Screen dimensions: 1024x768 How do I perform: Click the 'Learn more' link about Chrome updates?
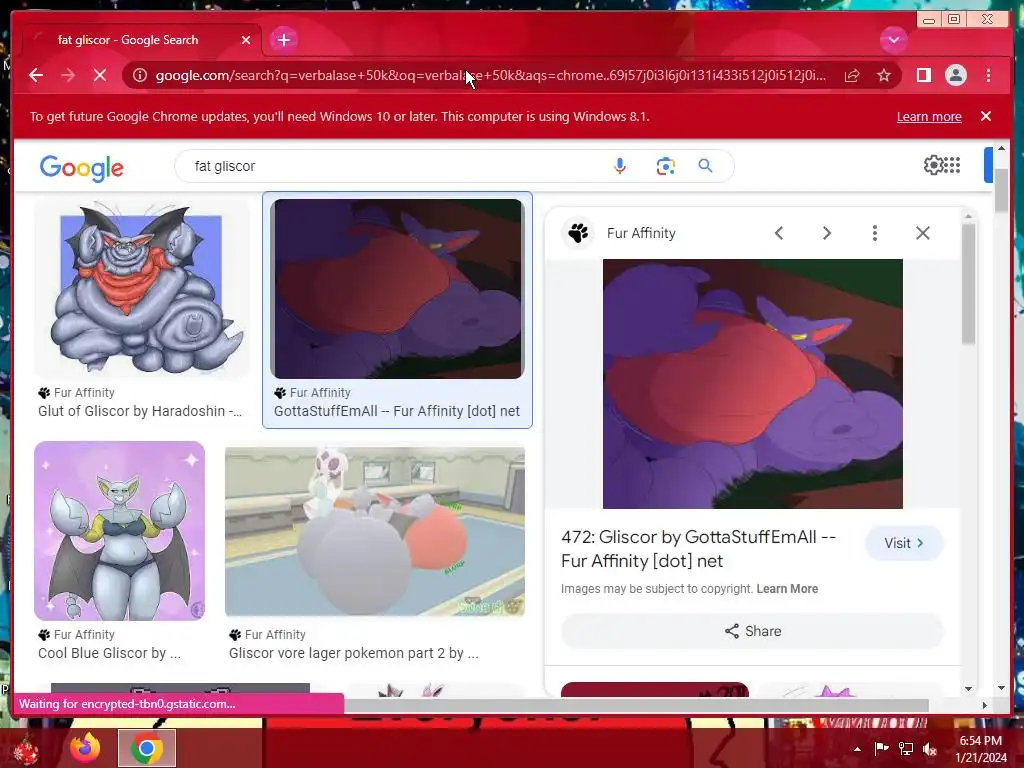click(929, 116)
